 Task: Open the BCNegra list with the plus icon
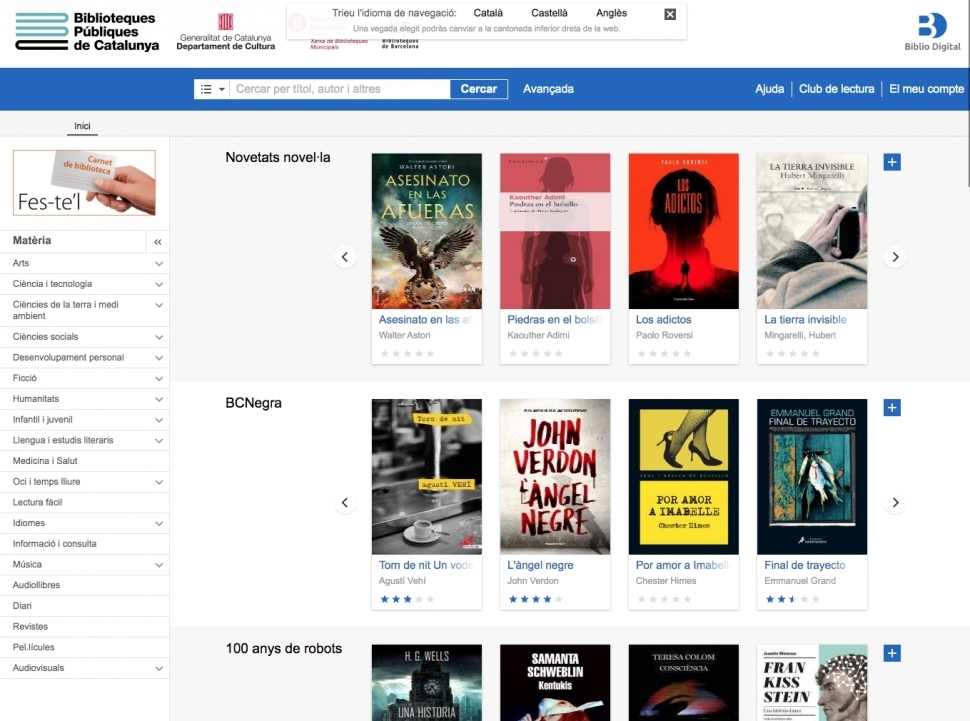pos(892,407)
